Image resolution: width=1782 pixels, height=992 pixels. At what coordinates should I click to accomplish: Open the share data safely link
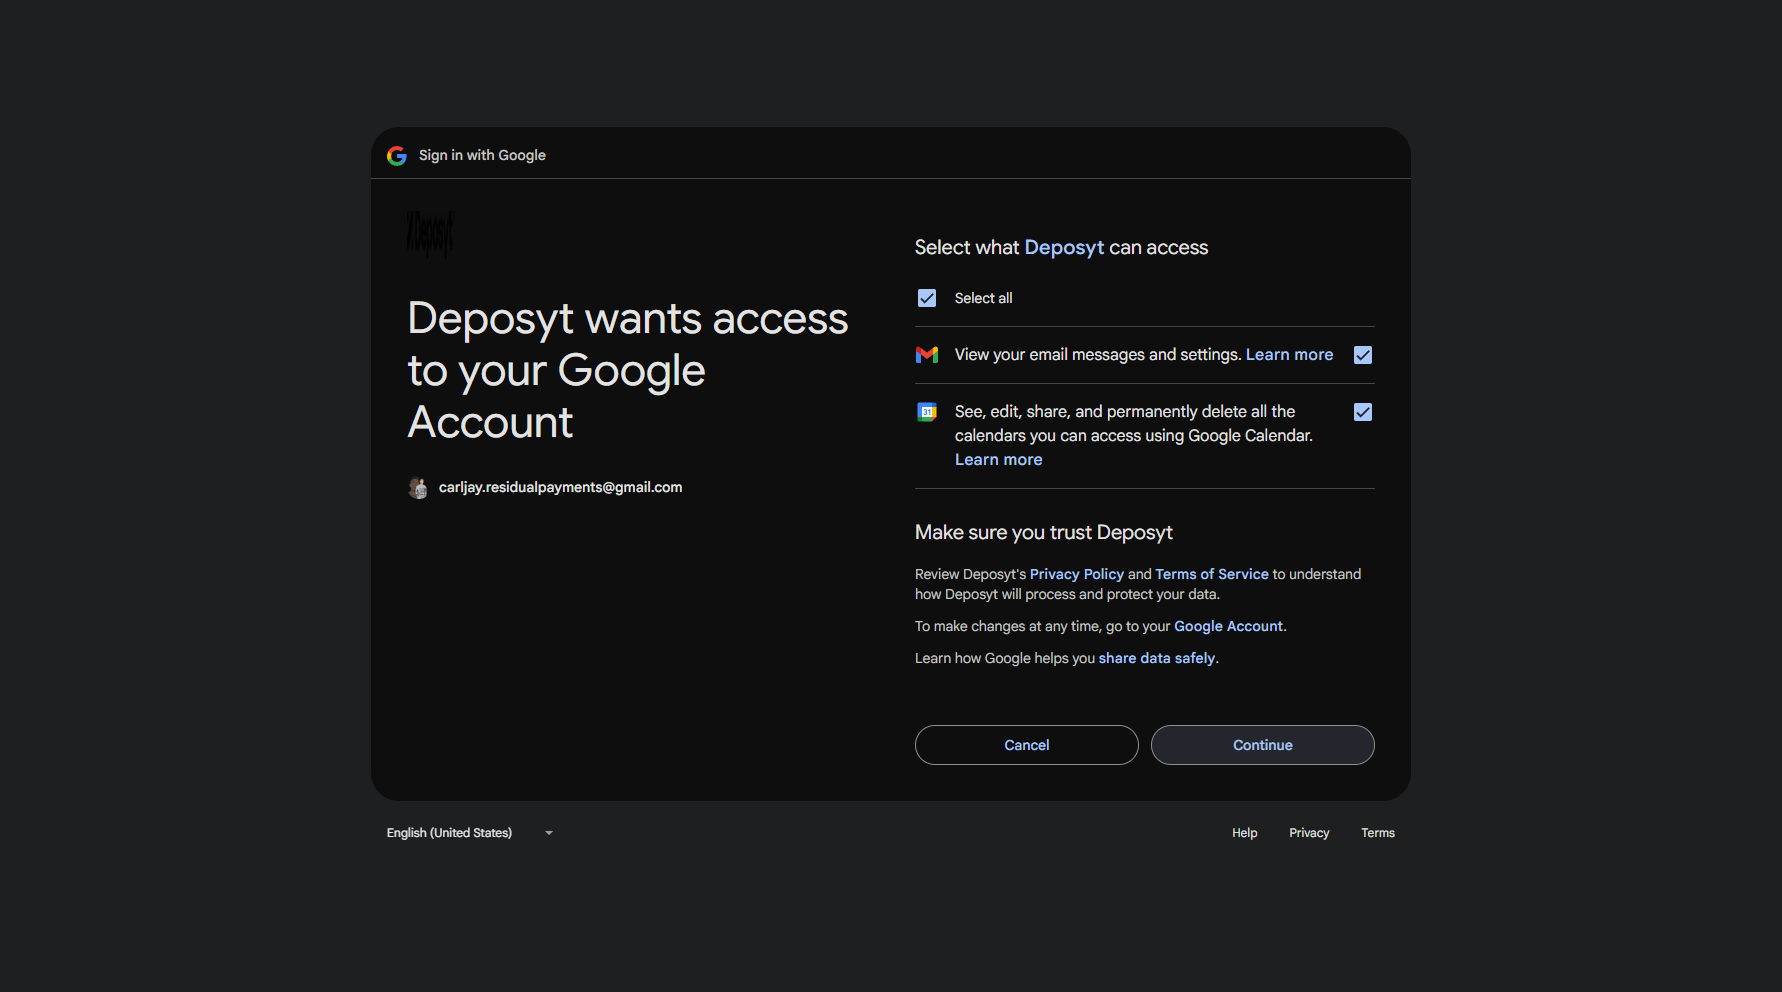pyautogui.click(x=1157, y=658)
